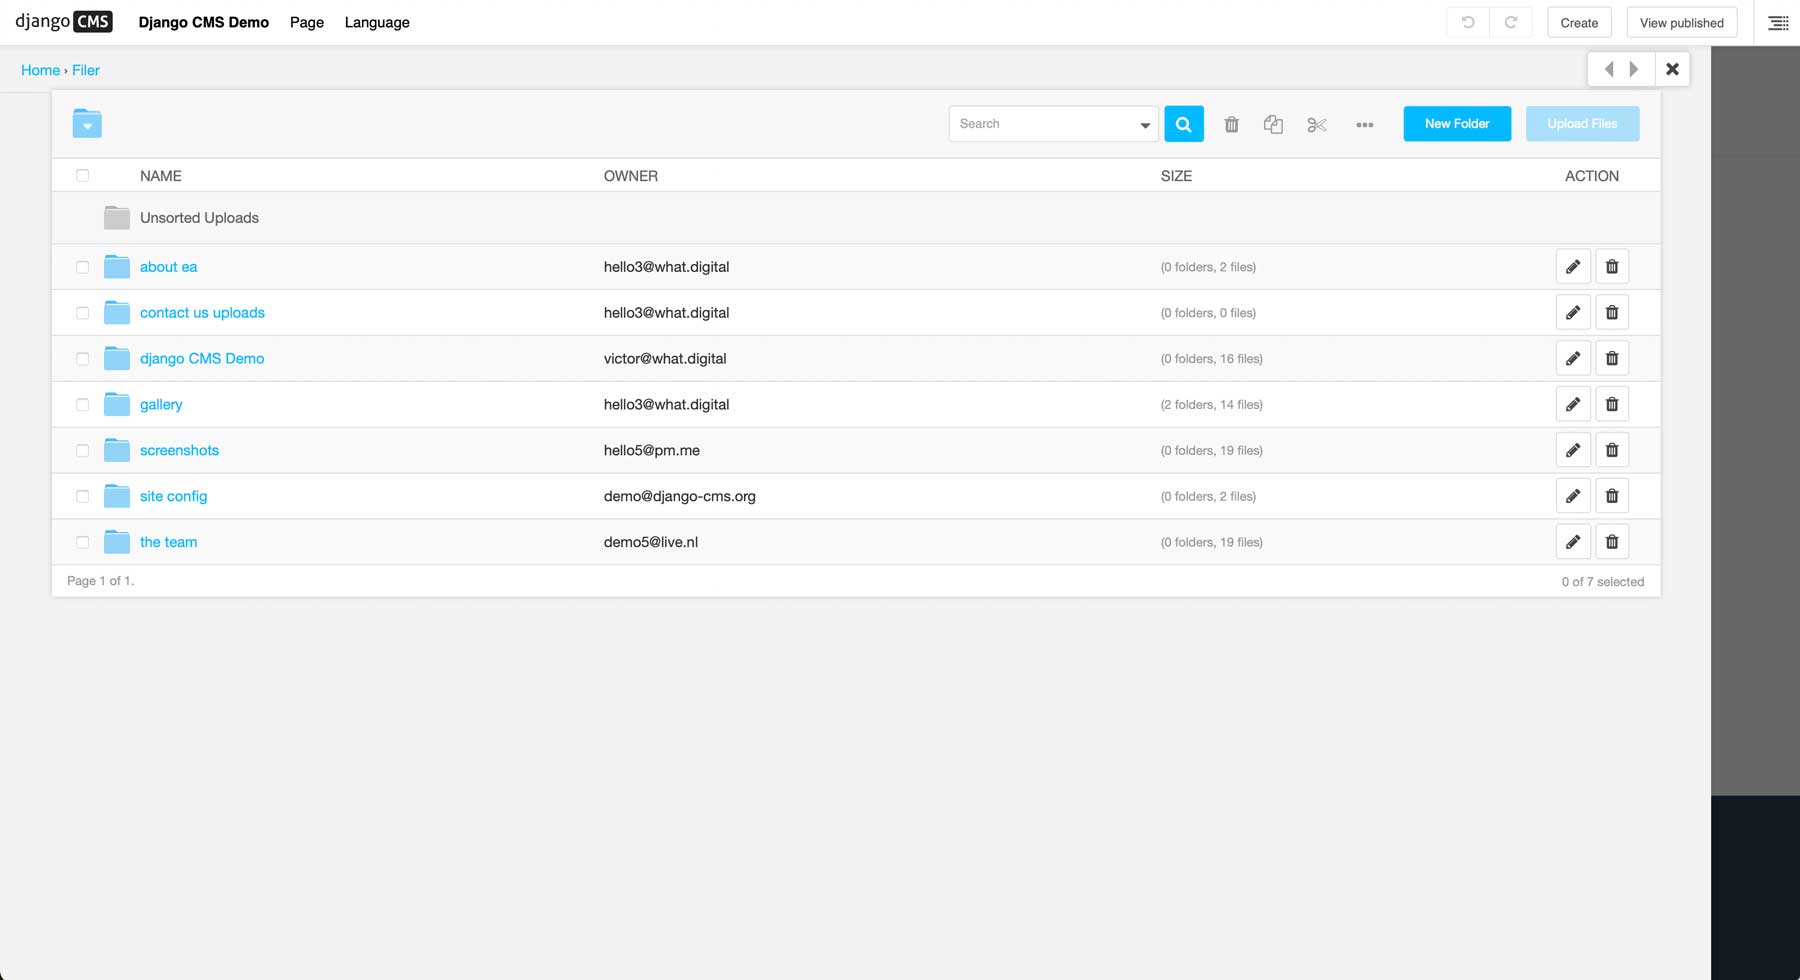Viewport: 1800px width, 980px height.
Task: Click the search magnifier icon
Action: point(1184,124)
